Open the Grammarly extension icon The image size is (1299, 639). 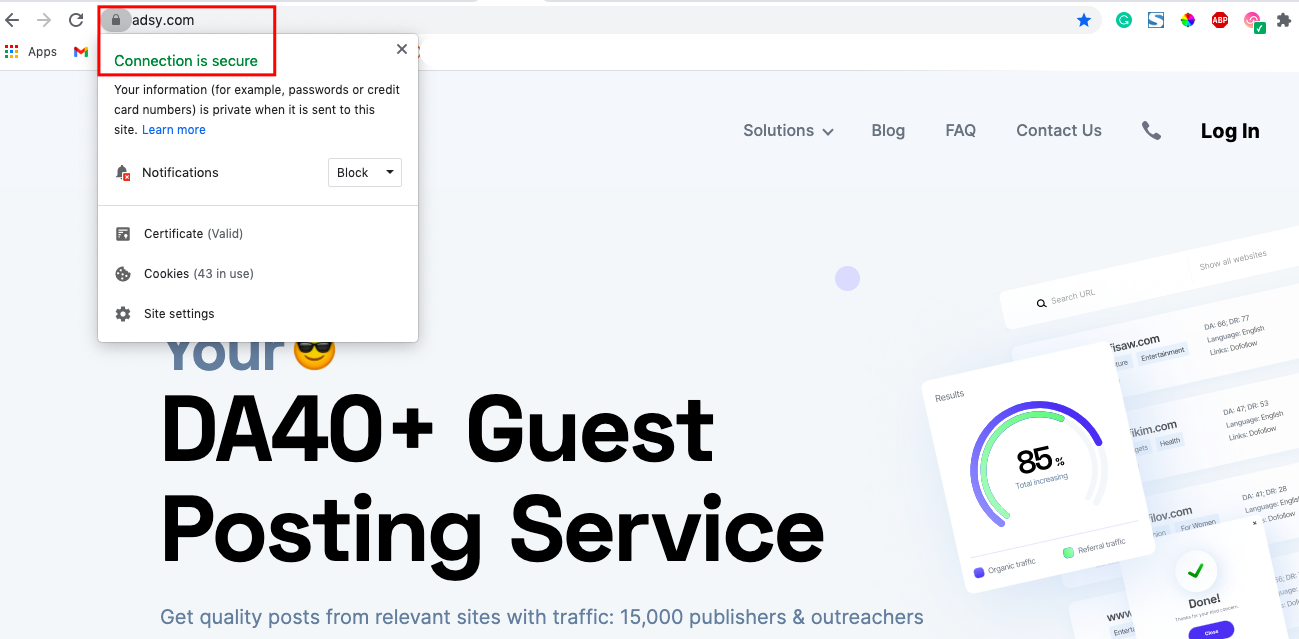(x=1124, y=20)
